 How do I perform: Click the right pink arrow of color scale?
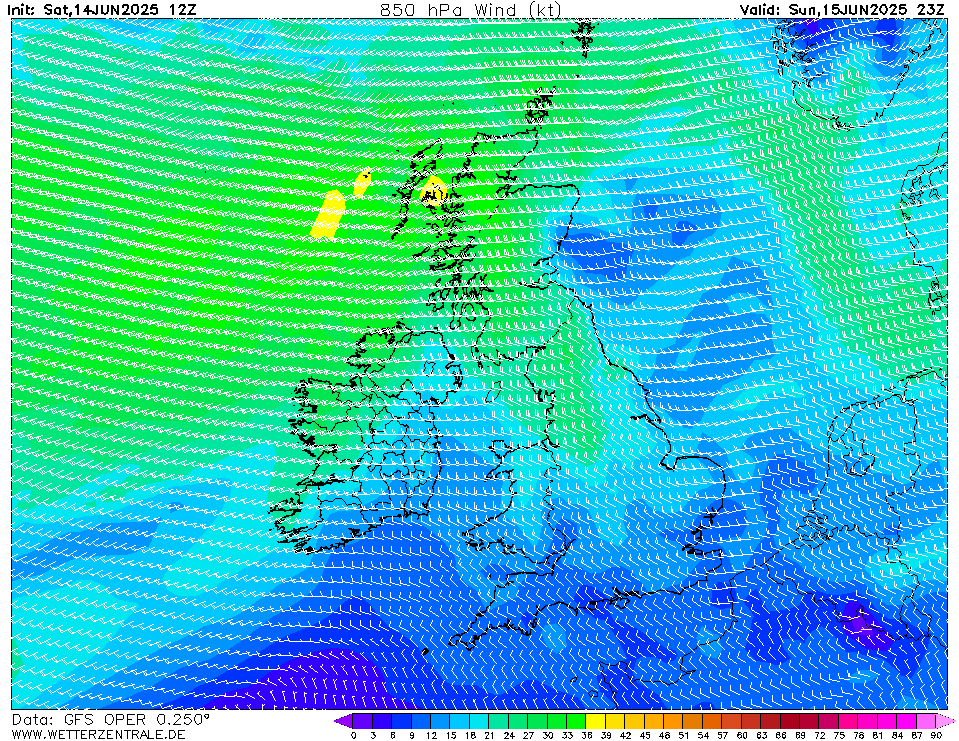coord(945,721)
